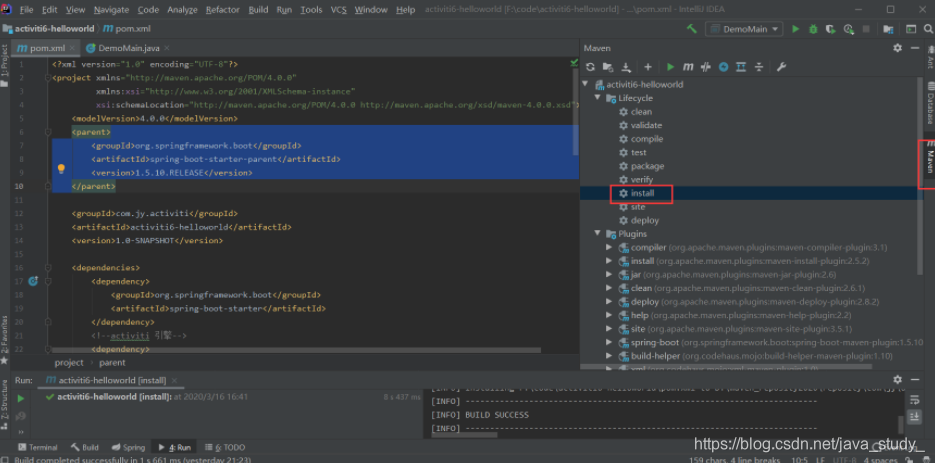Open the Refactor menu
The width and height of the screenshot is (935, 463).
point(223,10)
